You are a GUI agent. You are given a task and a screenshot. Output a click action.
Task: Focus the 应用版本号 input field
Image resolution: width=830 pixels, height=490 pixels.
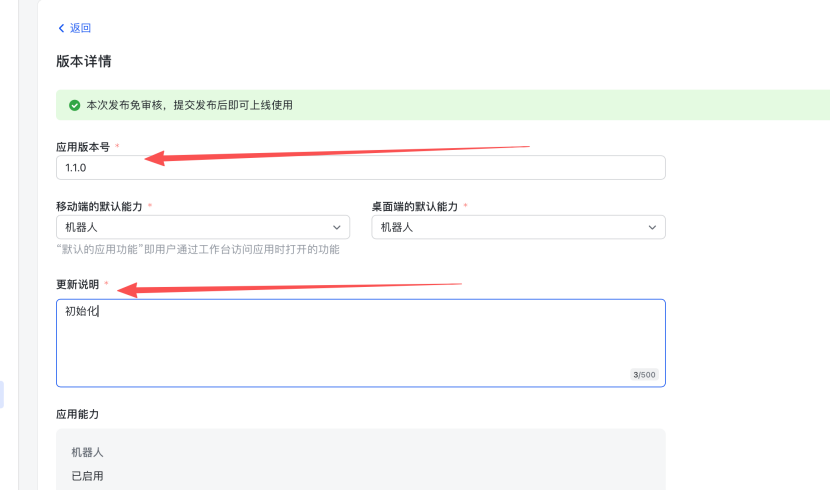pos(360,168)
